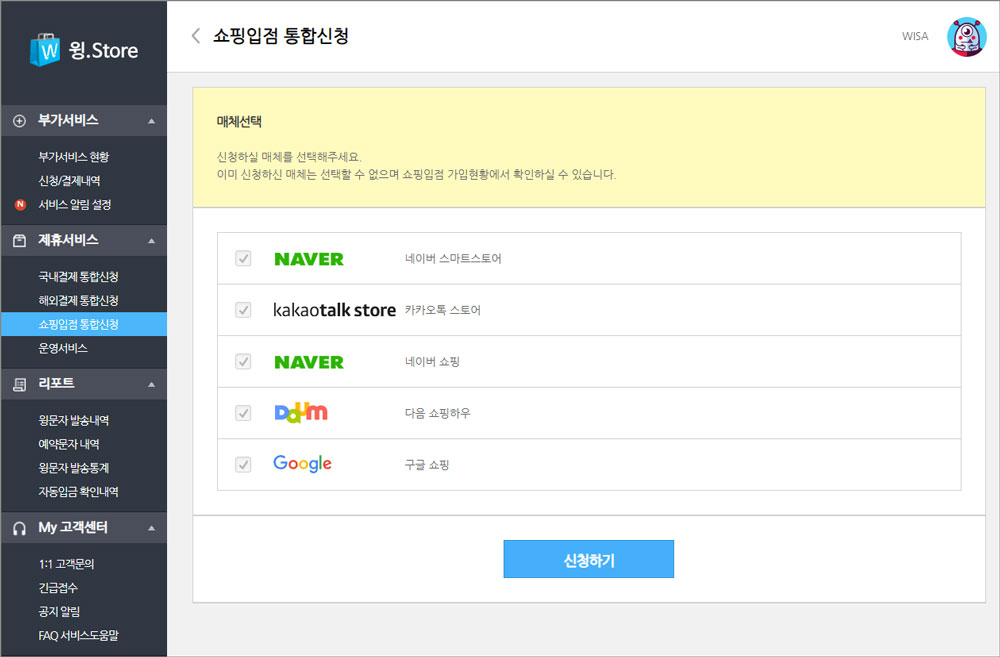The height and width of the screenshot is (657, 1000).
Task: Click the 쇼핑입점 통합신청 page title
Action: point(281,36)
